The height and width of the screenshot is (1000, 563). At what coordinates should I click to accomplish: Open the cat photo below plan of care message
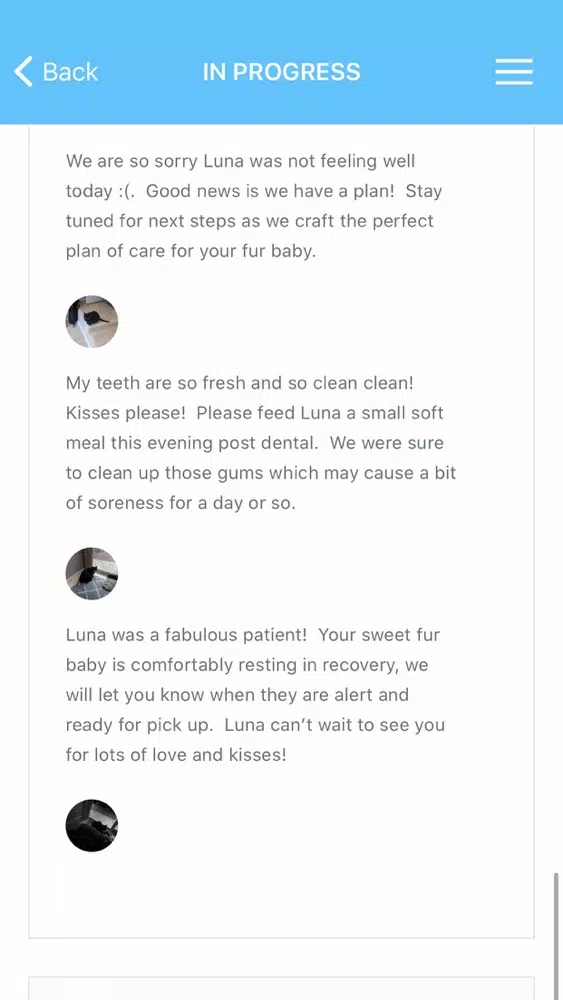pos(92,321)
